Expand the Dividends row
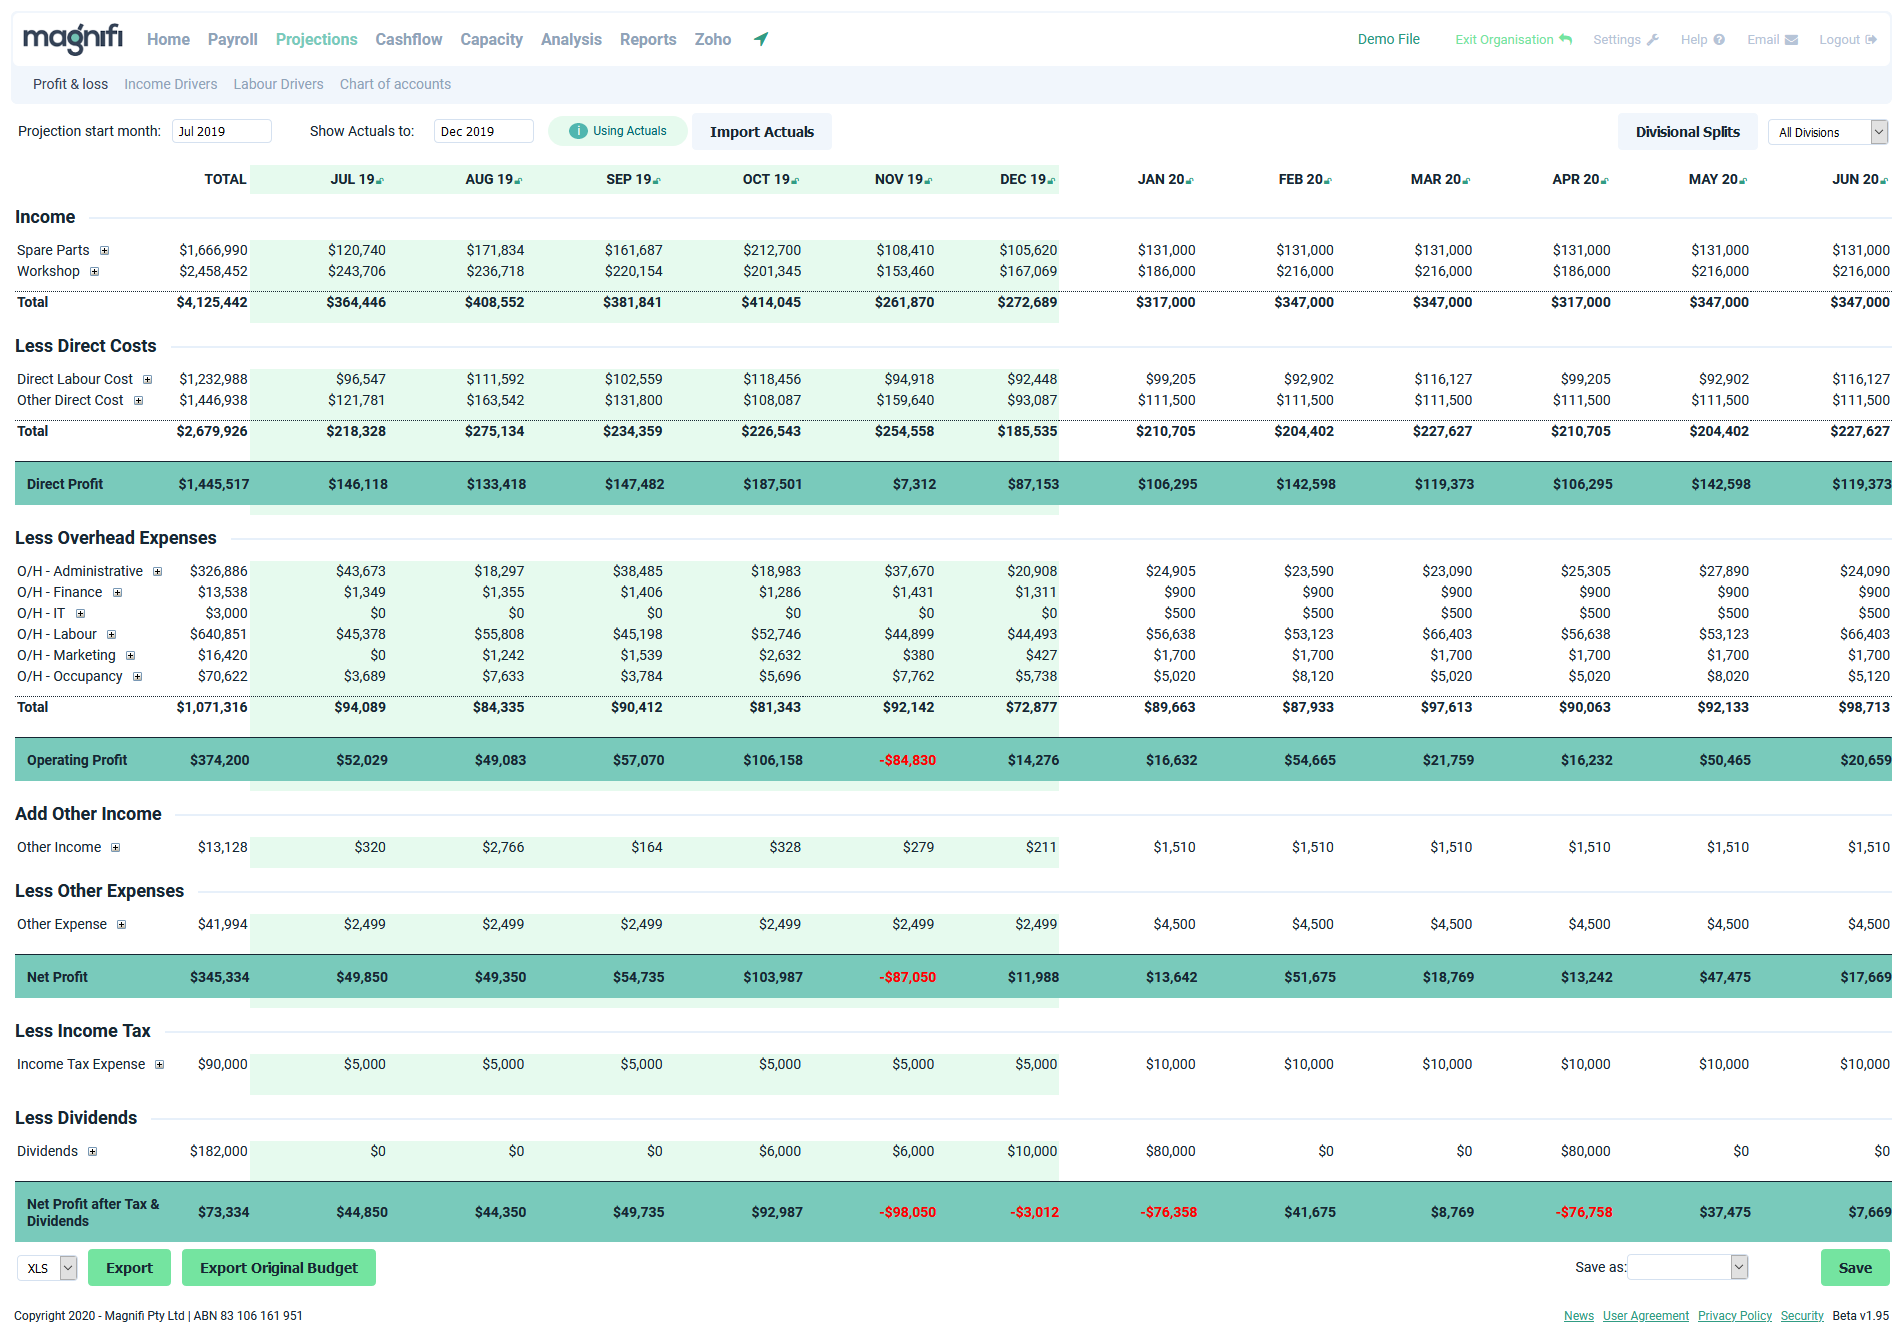 [x=92, y=1152]
